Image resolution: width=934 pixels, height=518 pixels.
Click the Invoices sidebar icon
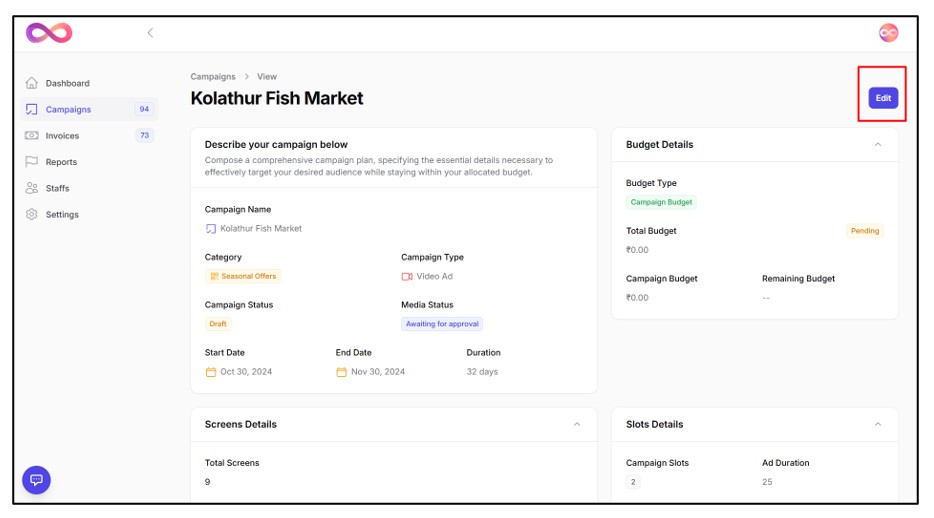[x=32, y=136]
